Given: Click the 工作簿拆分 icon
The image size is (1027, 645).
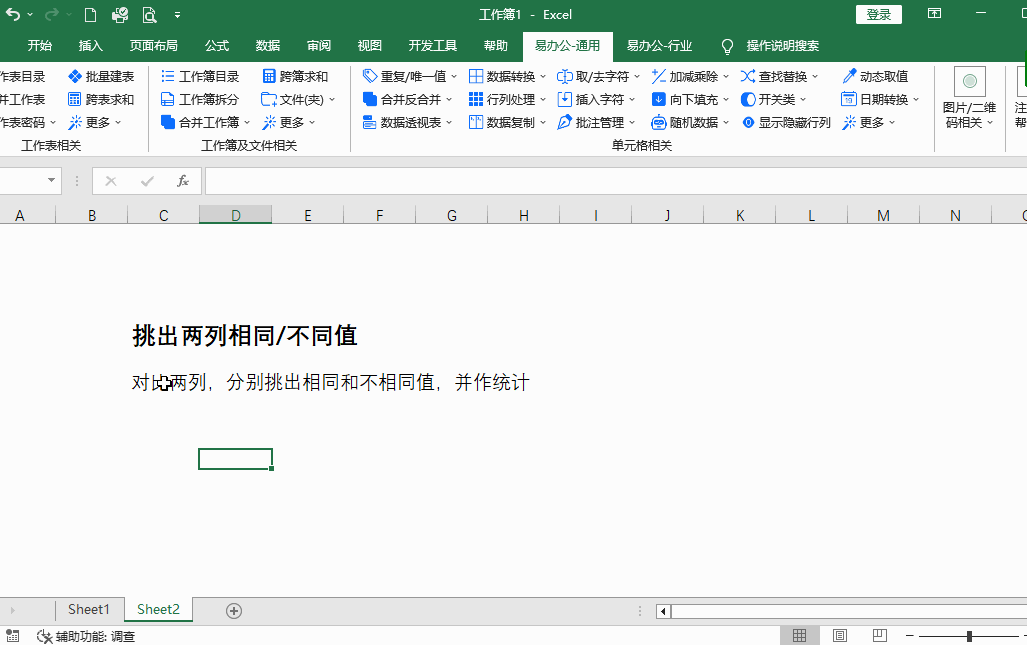Looking at the screenshot, I should [x=168, y=100].
